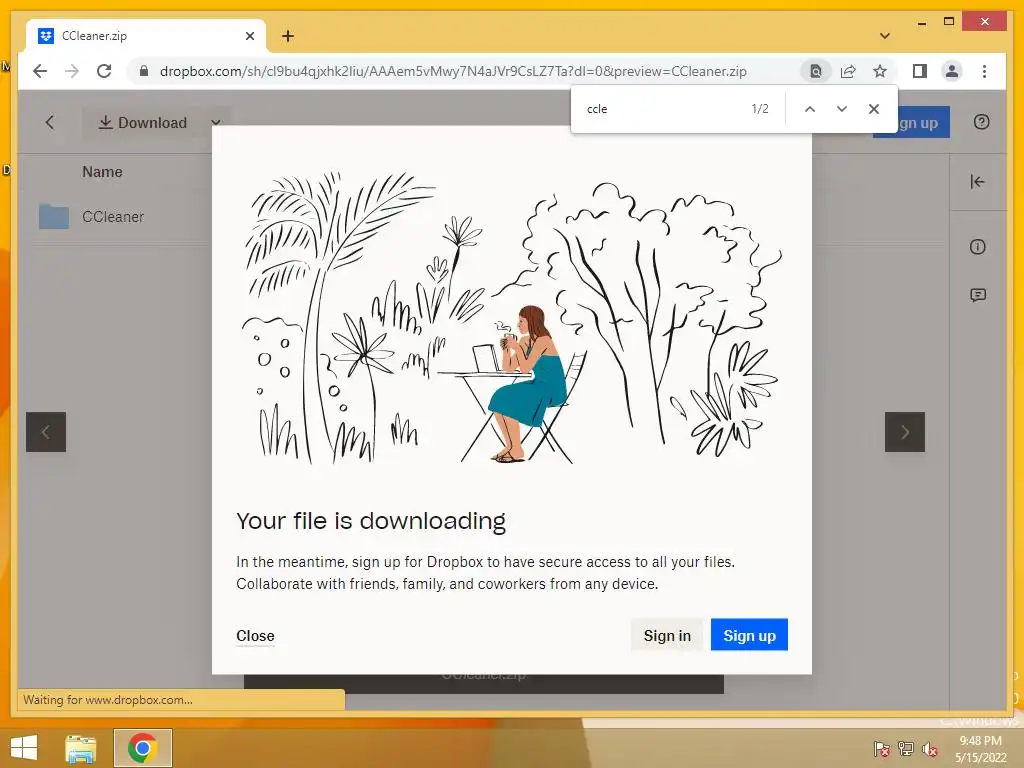This screenshot has height=768, width=1024.
Task: Open the Chrome profile avatar
Action: tap(952, 71)
